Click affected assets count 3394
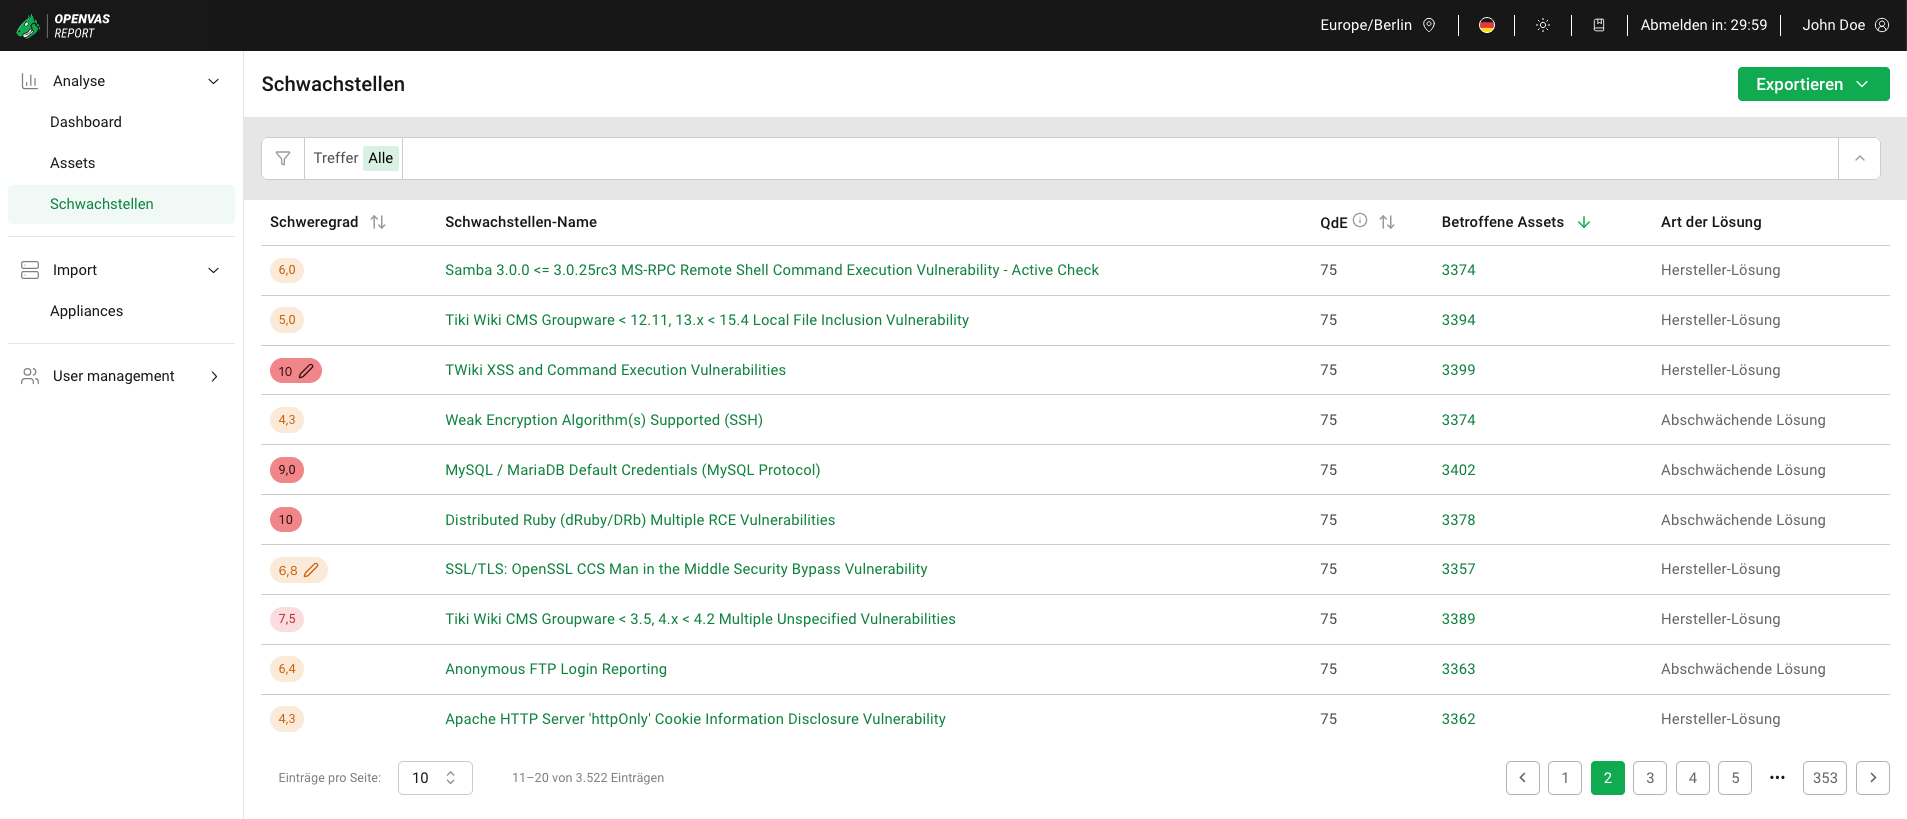1907x819 pixels. [1458, 320]
